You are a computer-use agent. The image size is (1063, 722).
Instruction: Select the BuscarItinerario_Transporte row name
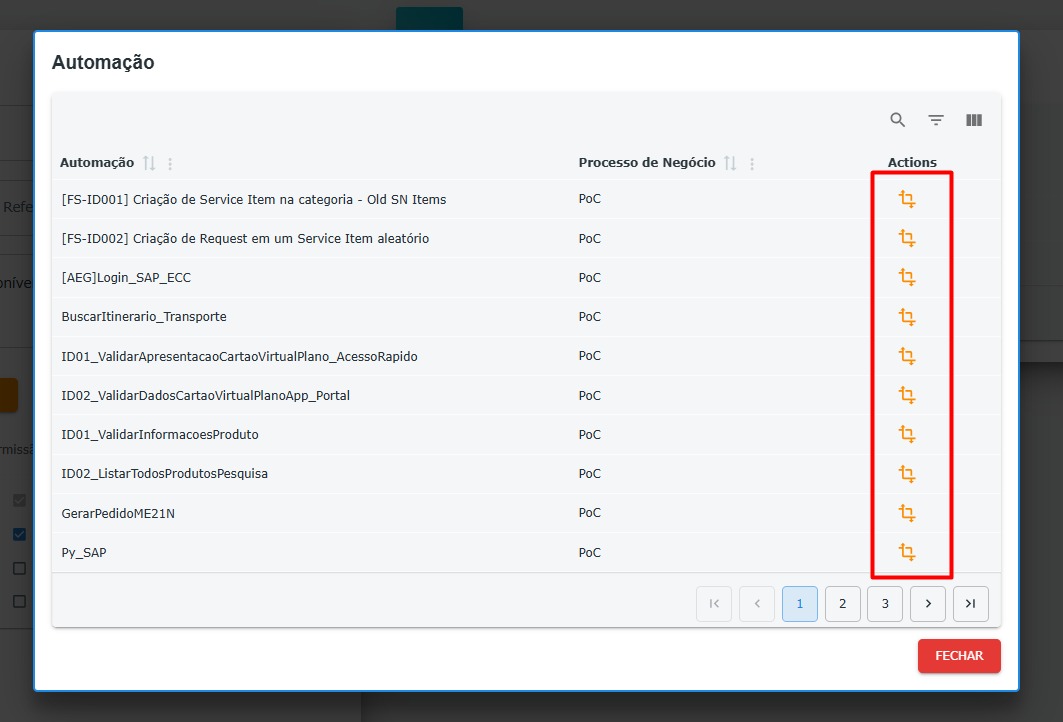144,317
